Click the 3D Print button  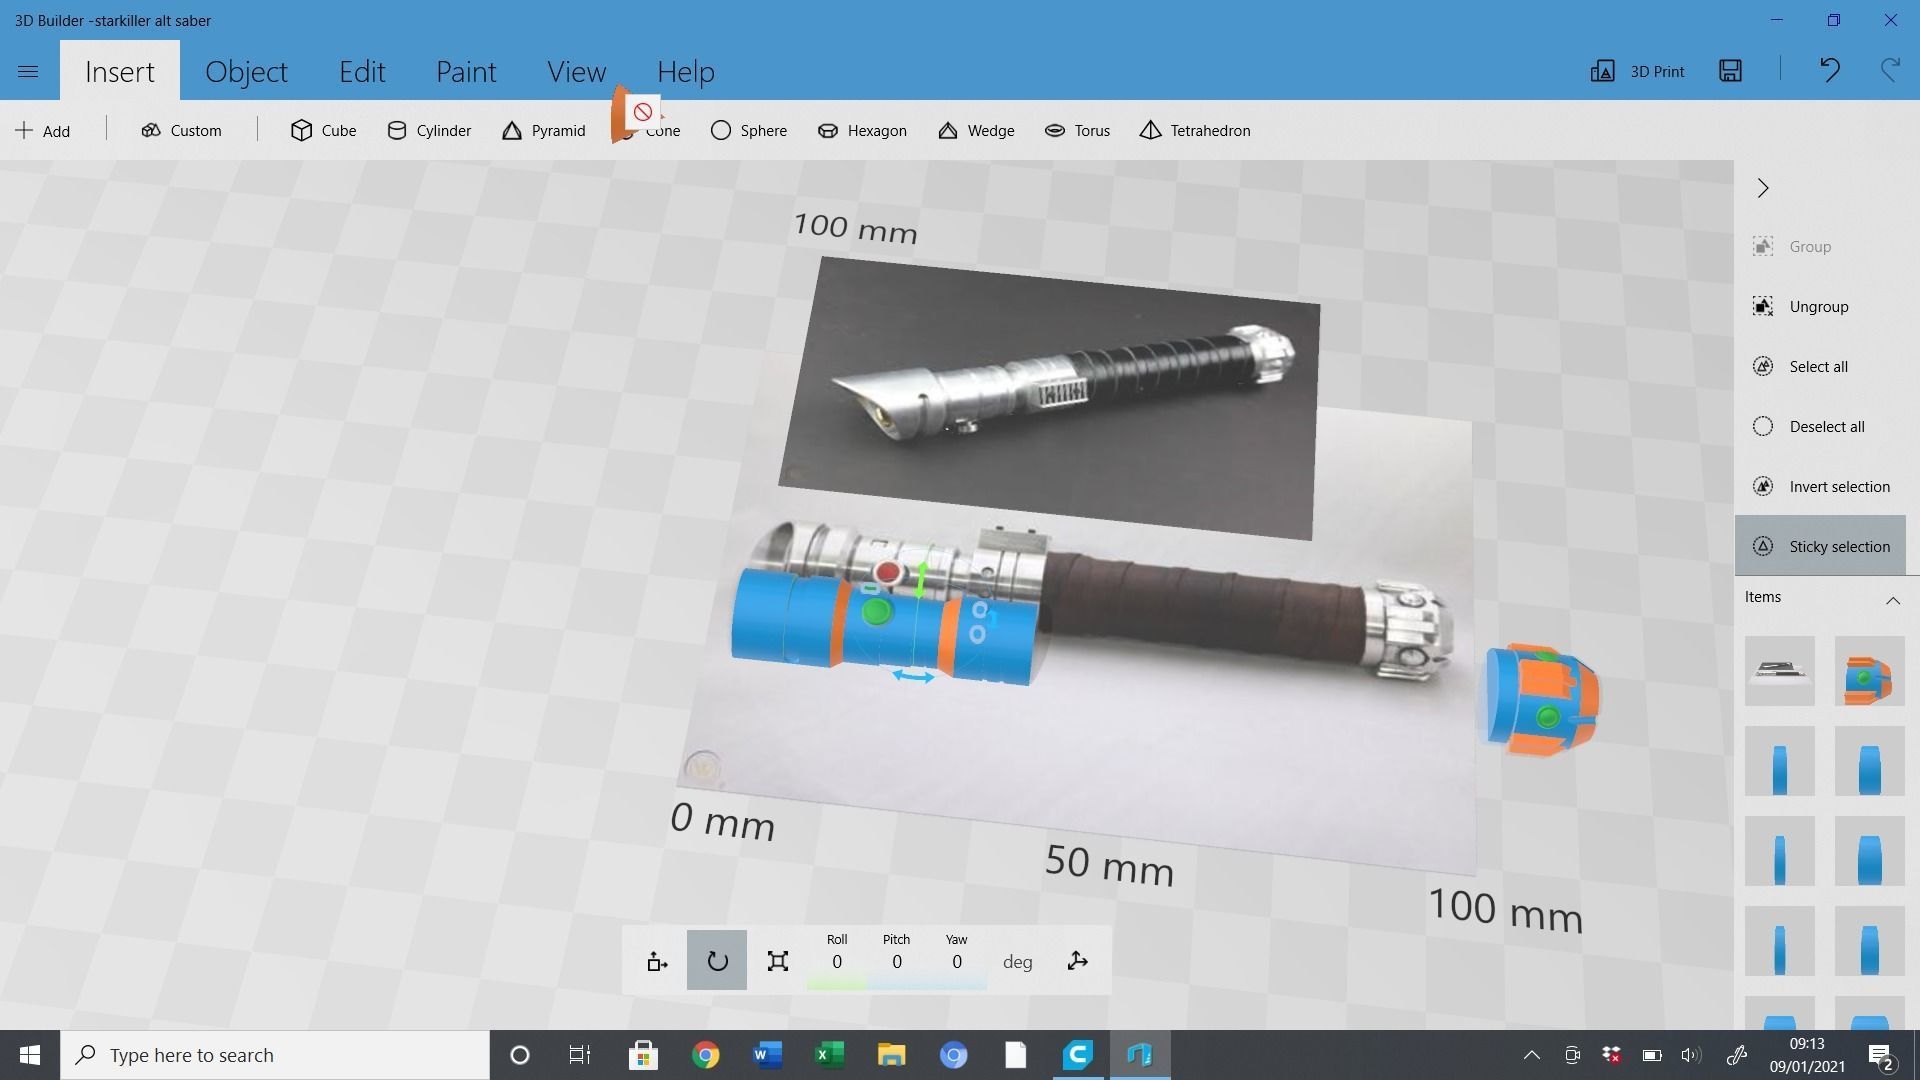(x=1637, y=71)
